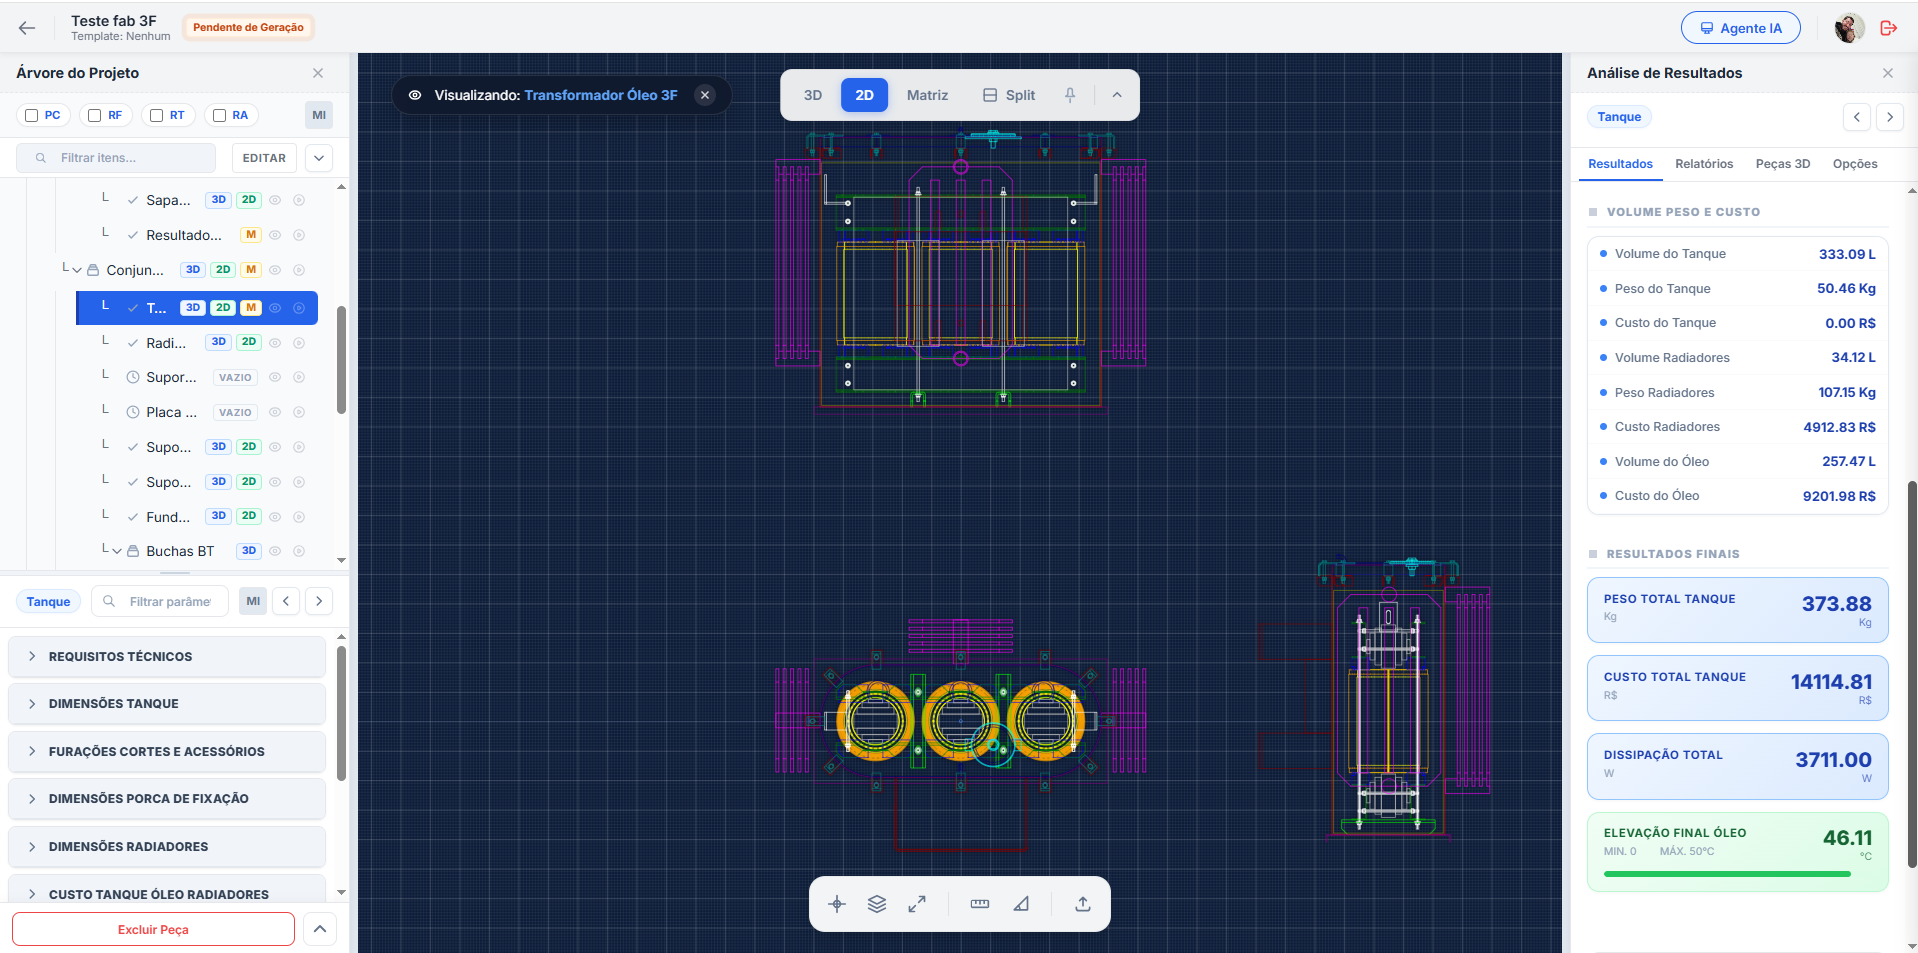Click the project tree scrollbar

[x=341, y=360]
